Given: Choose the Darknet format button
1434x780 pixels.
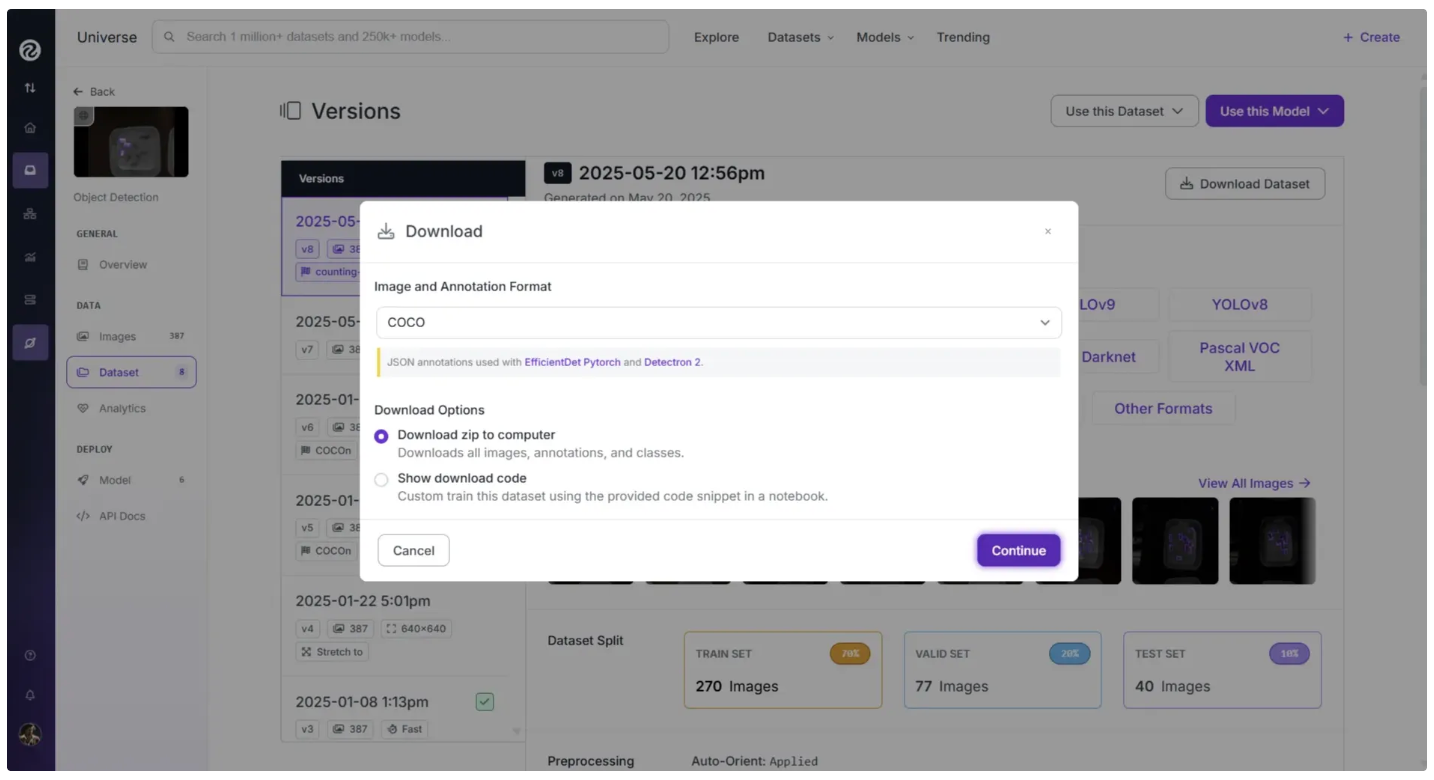Looking at the screenshot, I should pyautogui.click(x=1108, y=357).
